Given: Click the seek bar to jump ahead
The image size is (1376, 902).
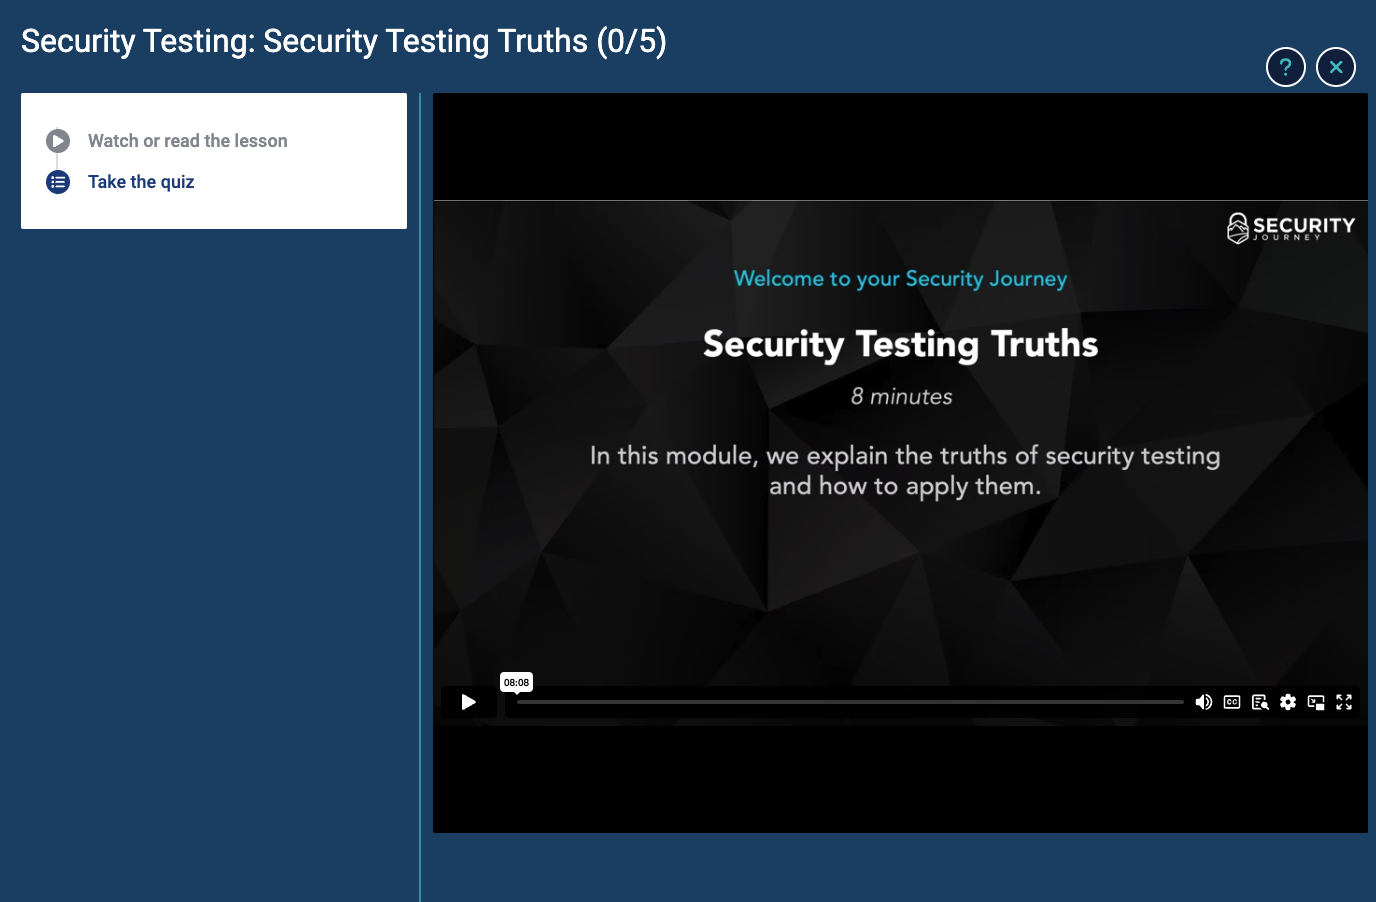Looking at the screenshot, I should point(900,701).
